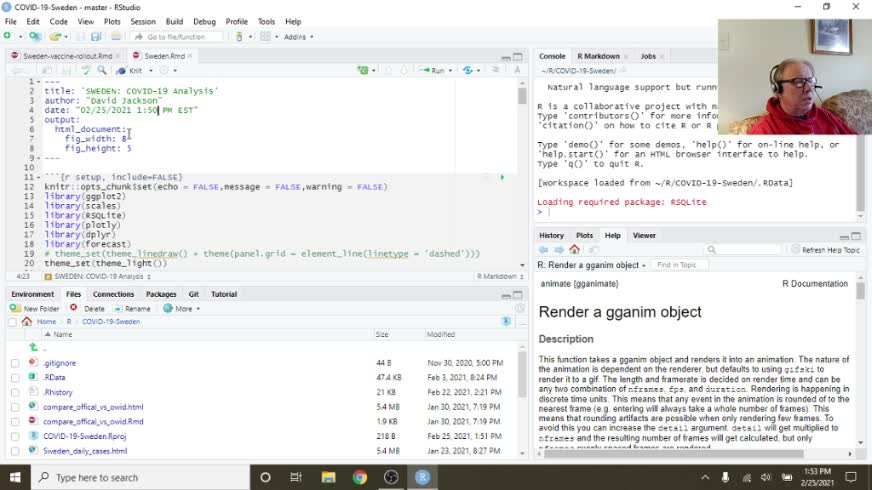The image size is (872, 490).
Task: Switch to the Environment tab
Action: point(33,294)
